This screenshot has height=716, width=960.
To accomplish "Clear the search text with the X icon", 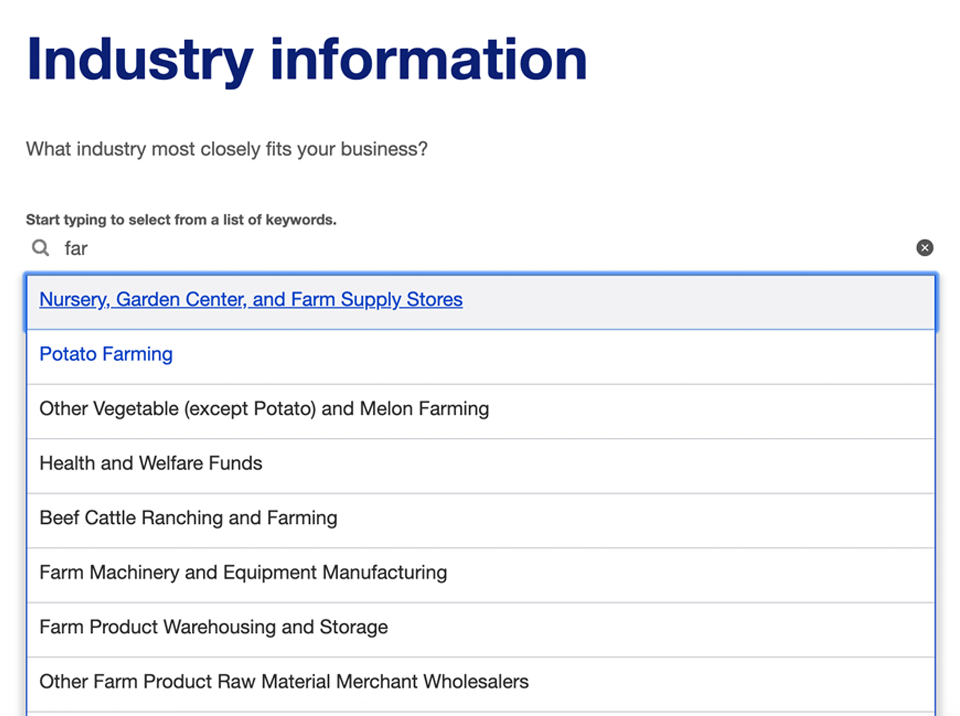I will point(925,248).
